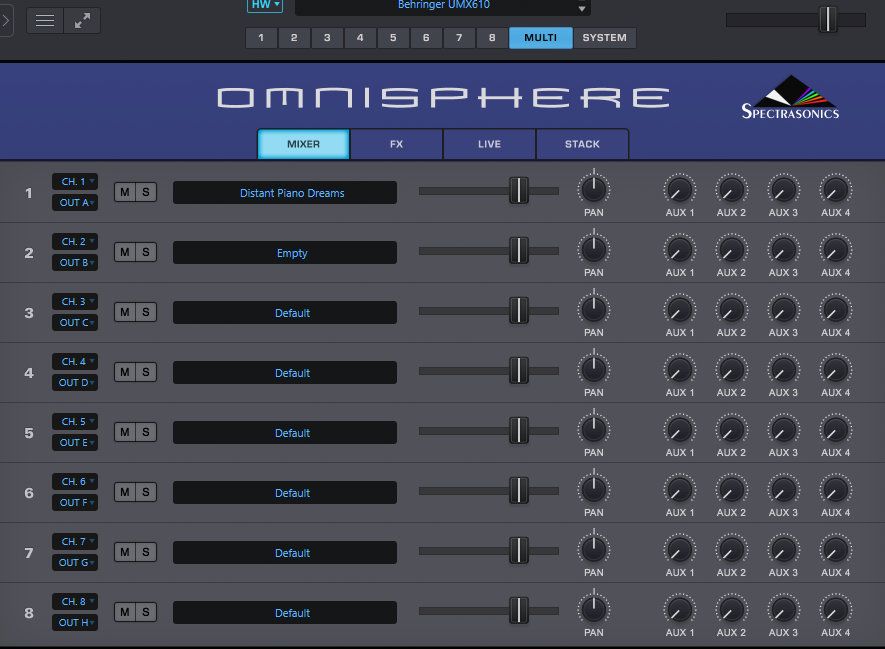
Task: Click the SYSTEM button
Action: [x=604, y=38]
